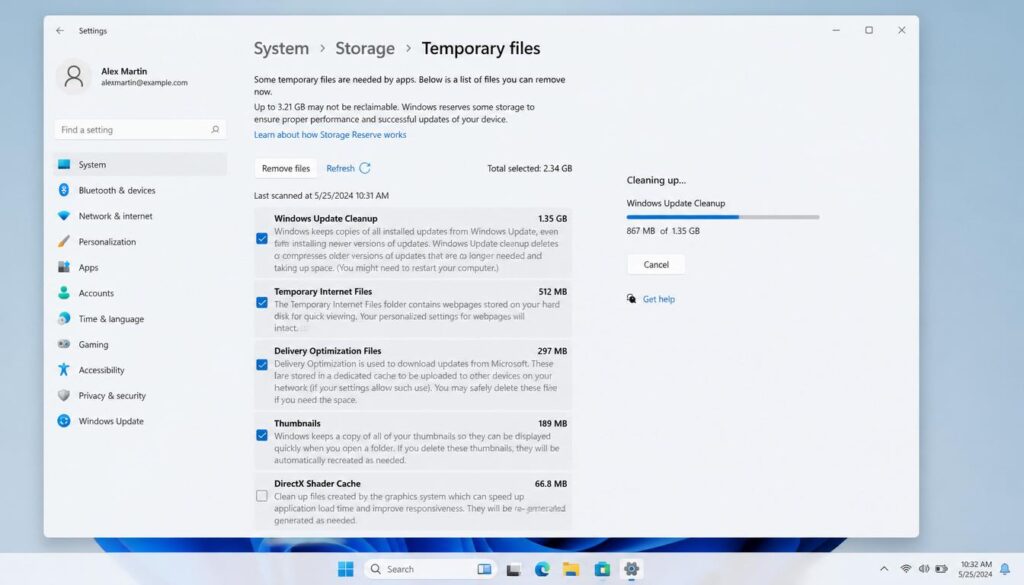Screen dimensions: 1024x585
Task: Click the Windows Update sync icon
Action: click(x=63, y=421)
